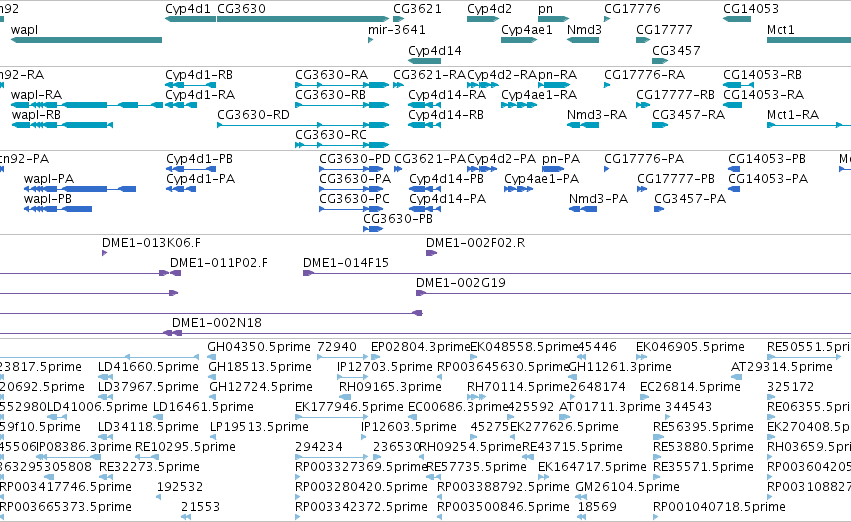Select the CG3457 gene label

tap(676, 50)
